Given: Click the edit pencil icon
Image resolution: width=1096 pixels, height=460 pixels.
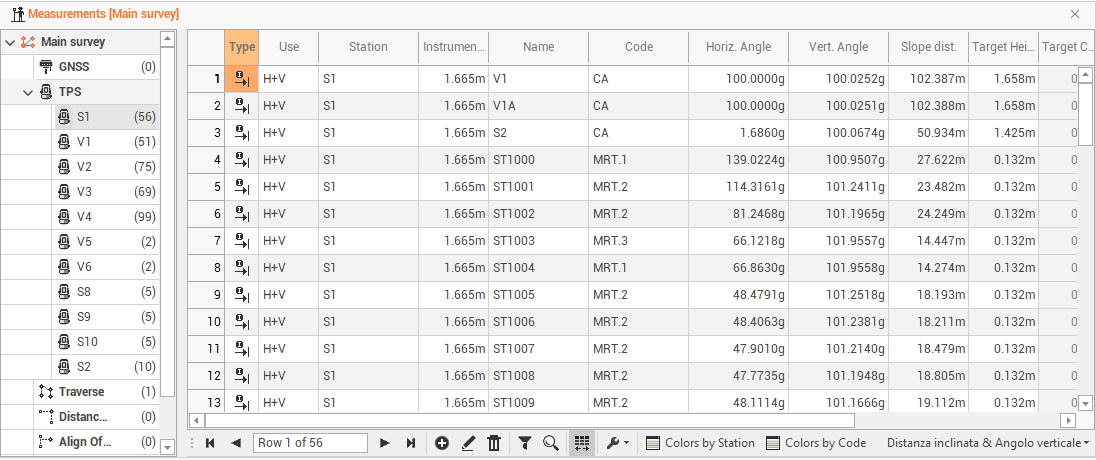Looking at the screenshot, I should pos(468,443).
